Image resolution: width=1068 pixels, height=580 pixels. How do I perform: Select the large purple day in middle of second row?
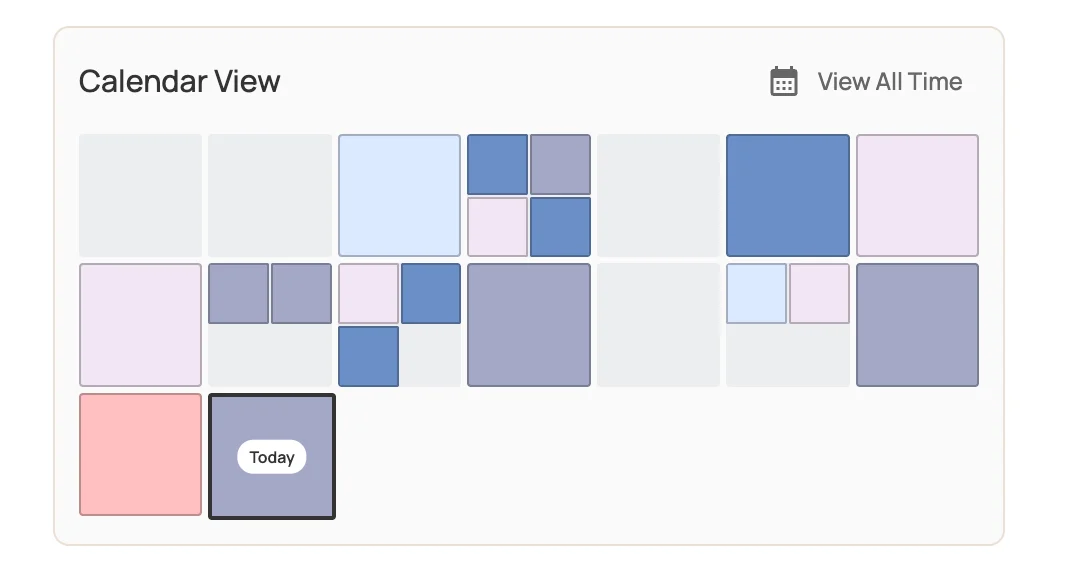pyautogui.click(x=529, y=325)
